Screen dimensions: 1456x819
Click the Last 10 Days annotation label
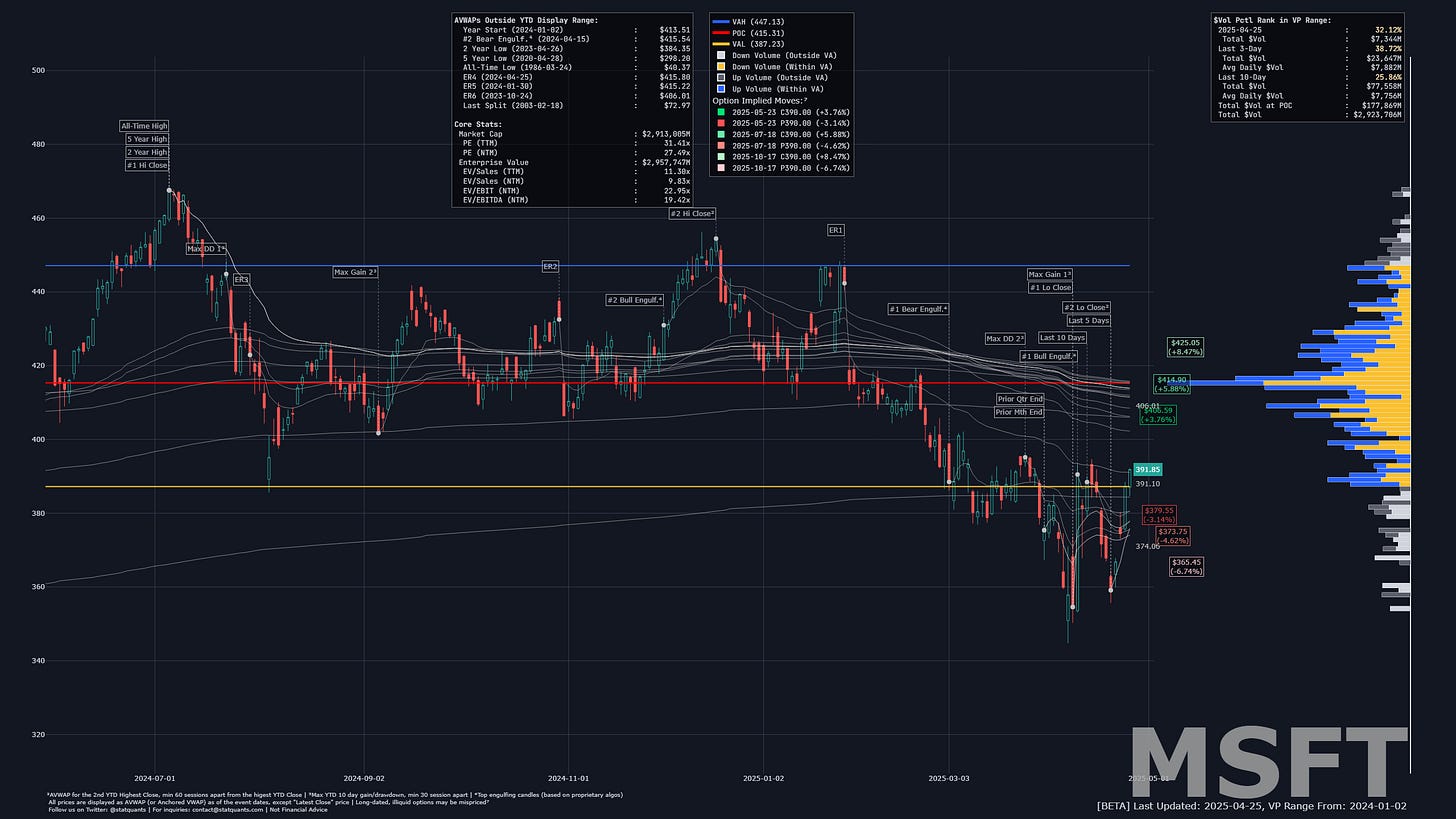click(1062, 338)
